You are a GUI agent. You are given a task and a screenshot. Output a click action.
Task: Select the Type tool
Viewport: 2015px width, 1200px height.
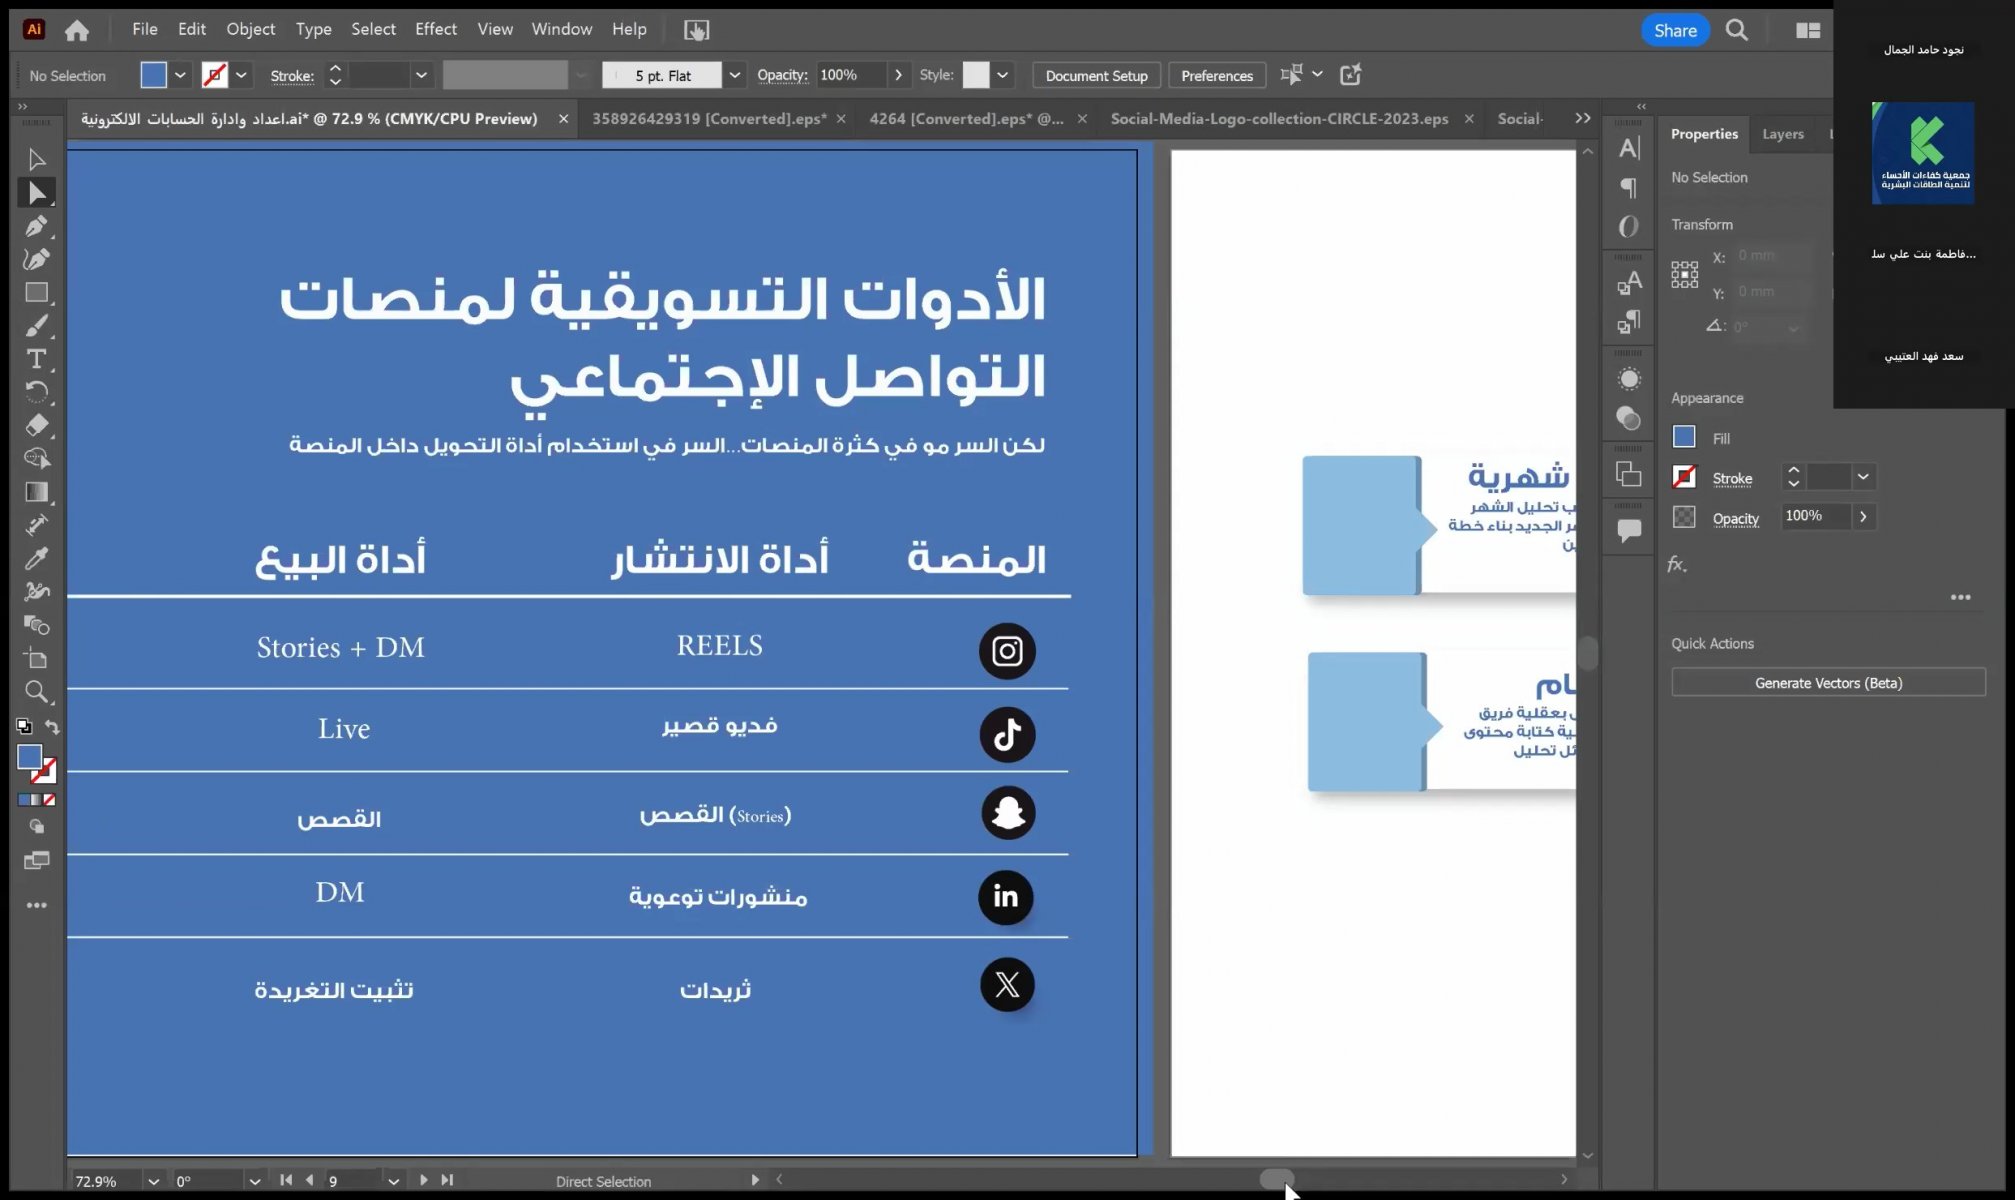tap(36, 359)
